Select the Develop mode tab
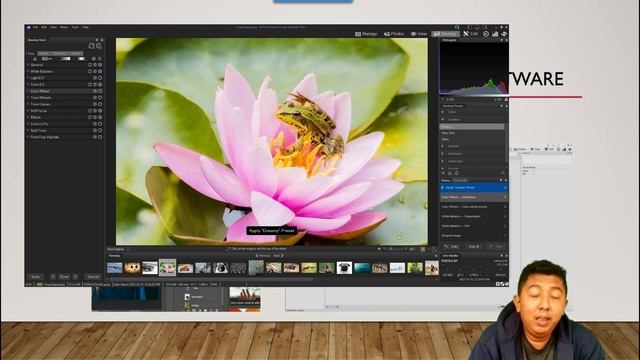The height and width of the screenshot is (360, 640). [x=445, y=34]
